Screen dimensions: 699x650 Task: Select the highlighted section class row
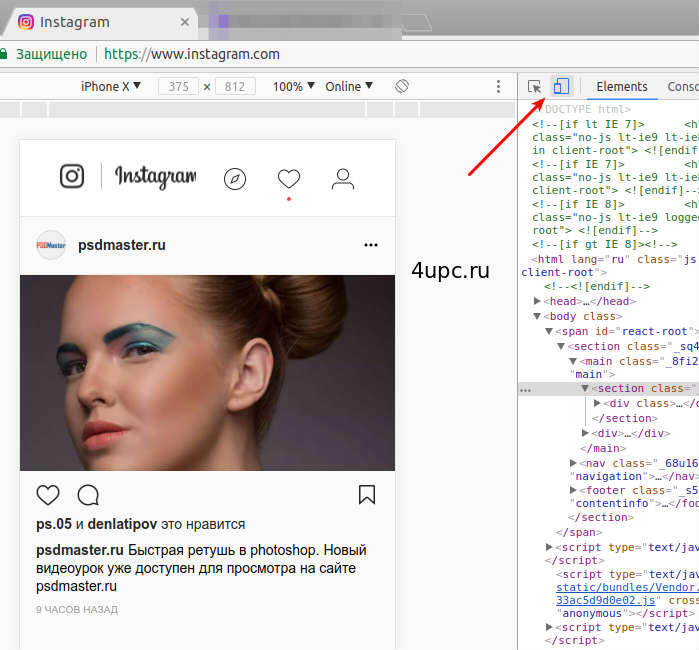[609, 388]
